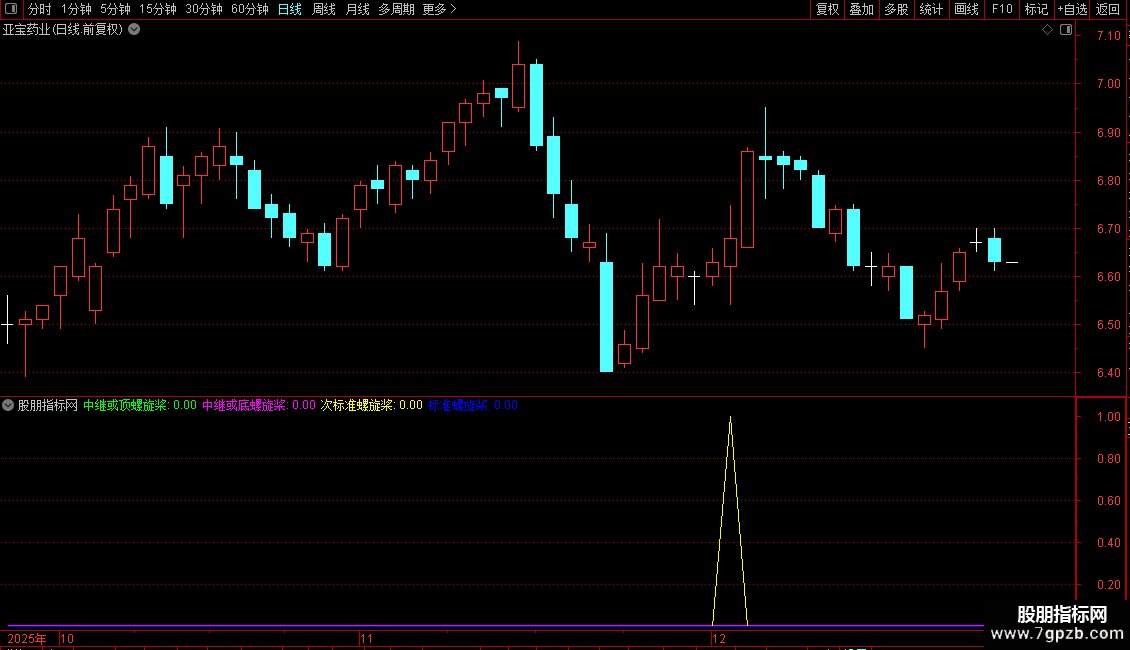Click the yellow spike peak in indicator panel
This screenshot has width=1130, height=650.
(730, 419)
